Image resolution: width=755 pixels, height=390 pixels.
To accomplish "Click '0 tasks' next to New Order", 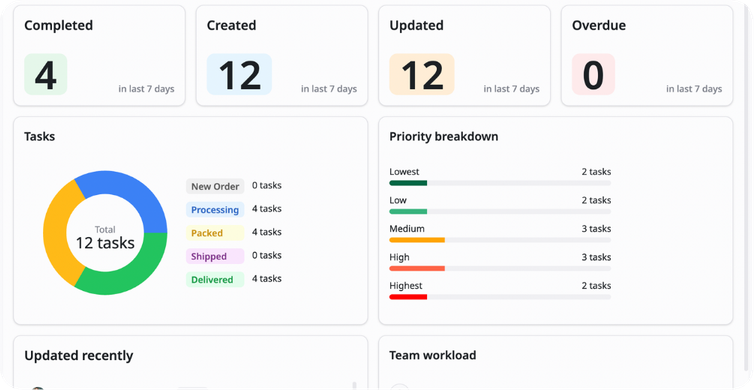I will pyautogui.click(x=267, y=185).
